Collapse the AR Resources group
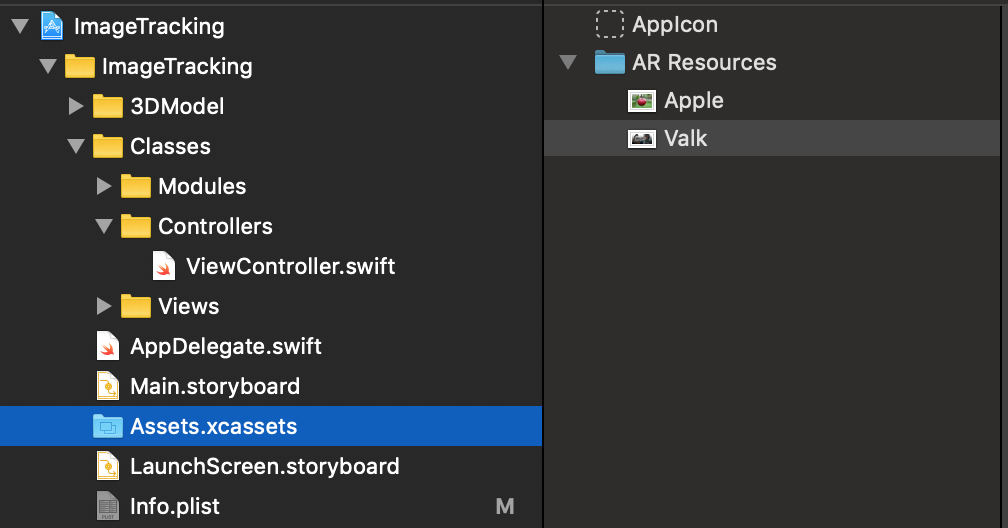This screenshot has height=528, width=1008. click(569, 62)
